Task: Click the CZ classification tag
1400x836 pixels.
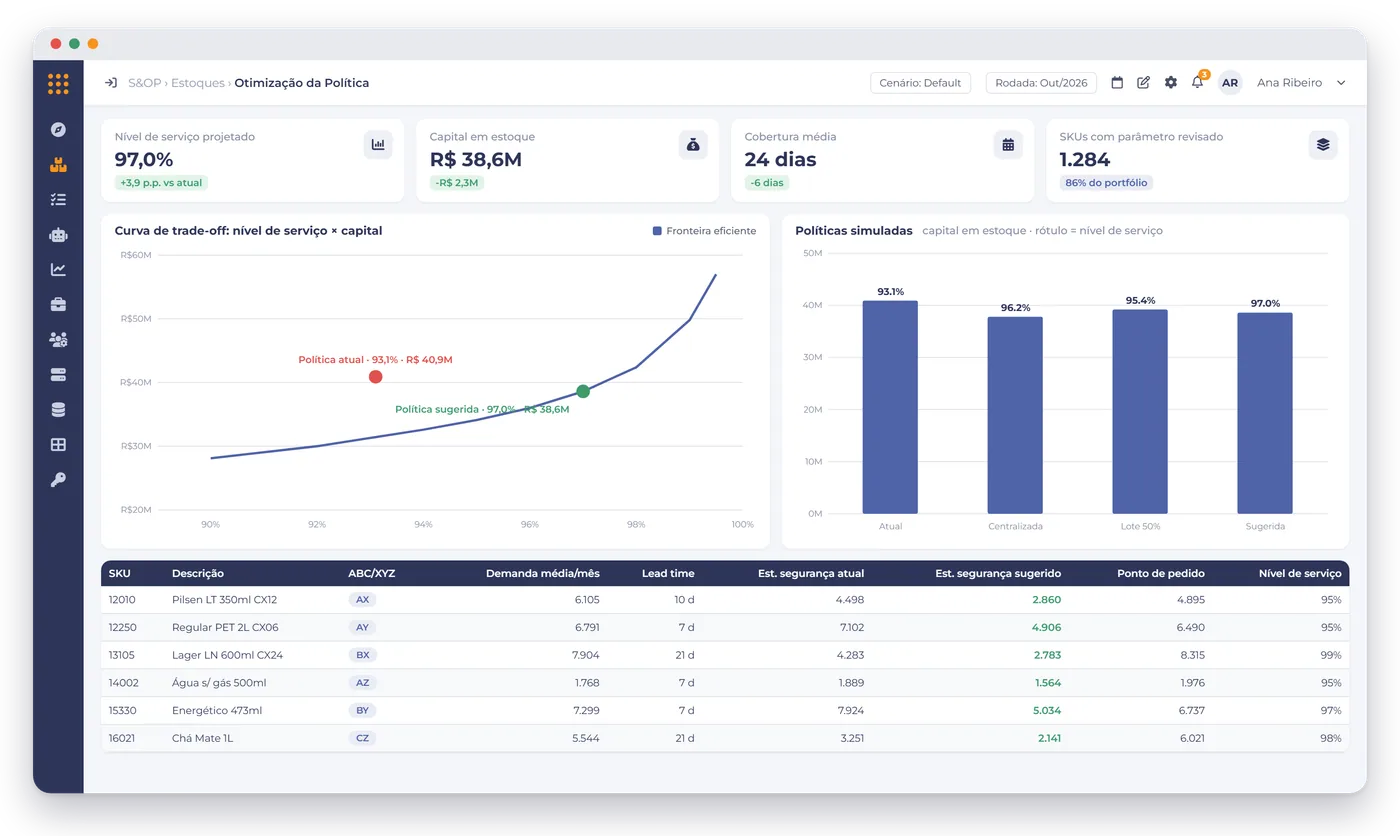Action: pos(362,738)
